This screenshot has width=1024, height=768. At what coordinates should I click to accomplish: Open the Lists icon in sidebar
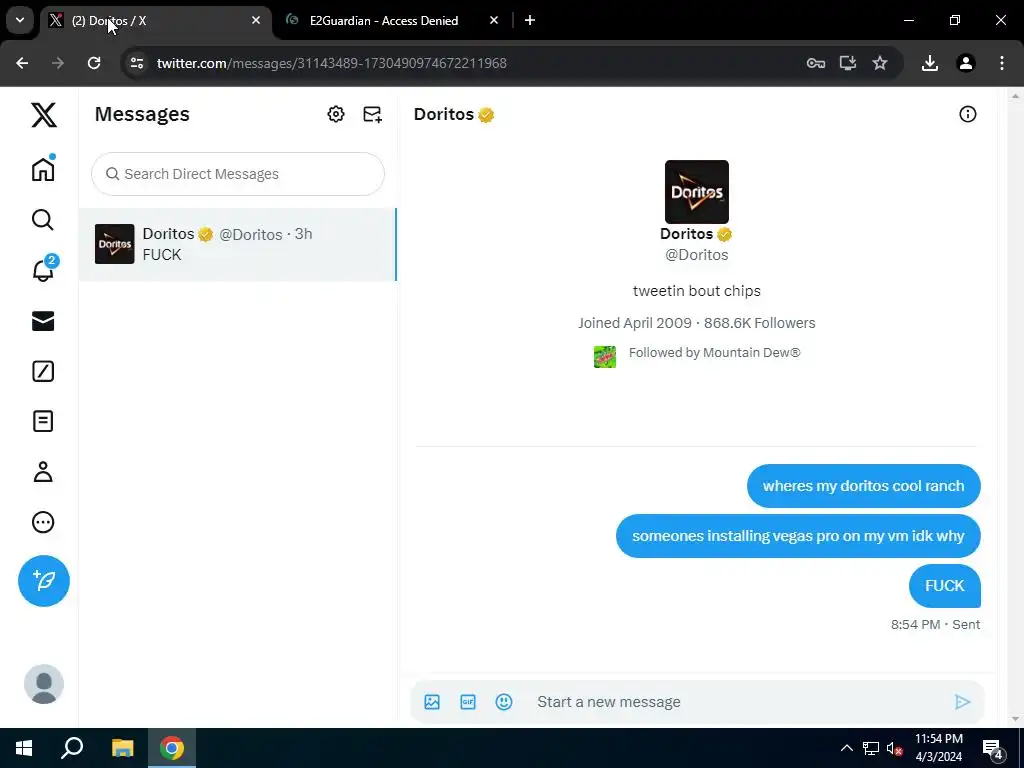tap(43, 421)
